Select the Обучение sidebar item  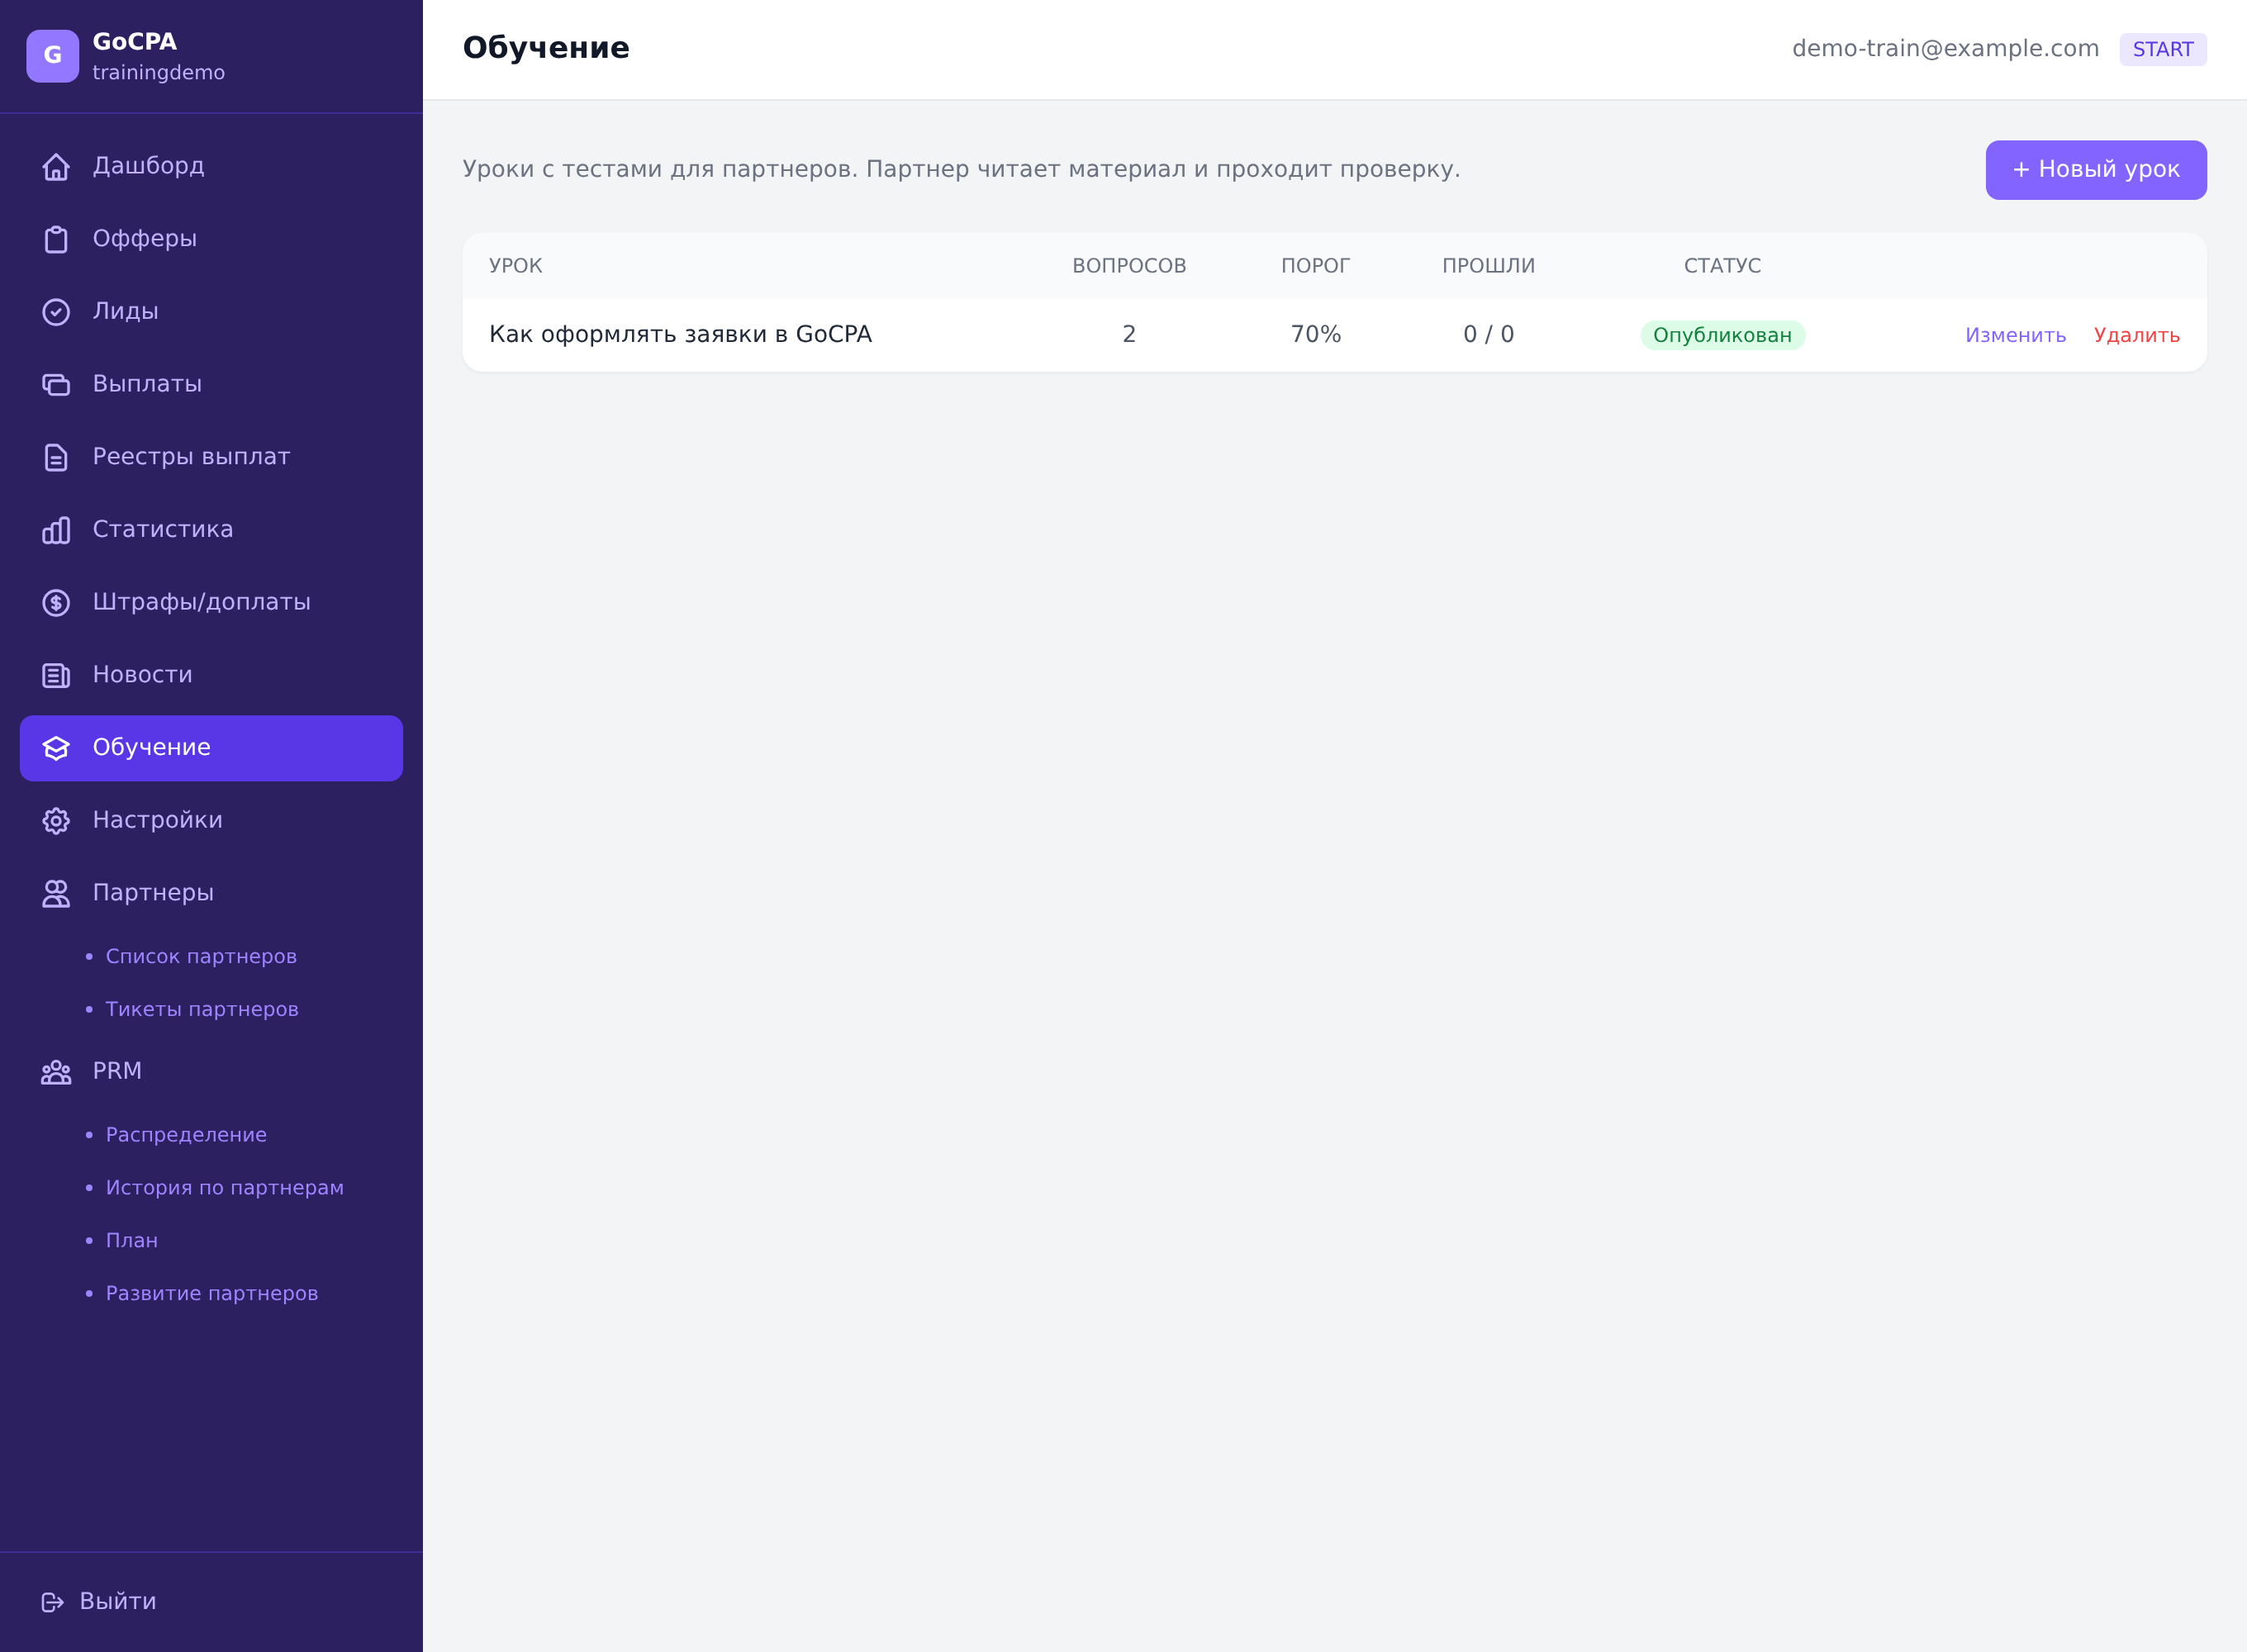(211, 748)
